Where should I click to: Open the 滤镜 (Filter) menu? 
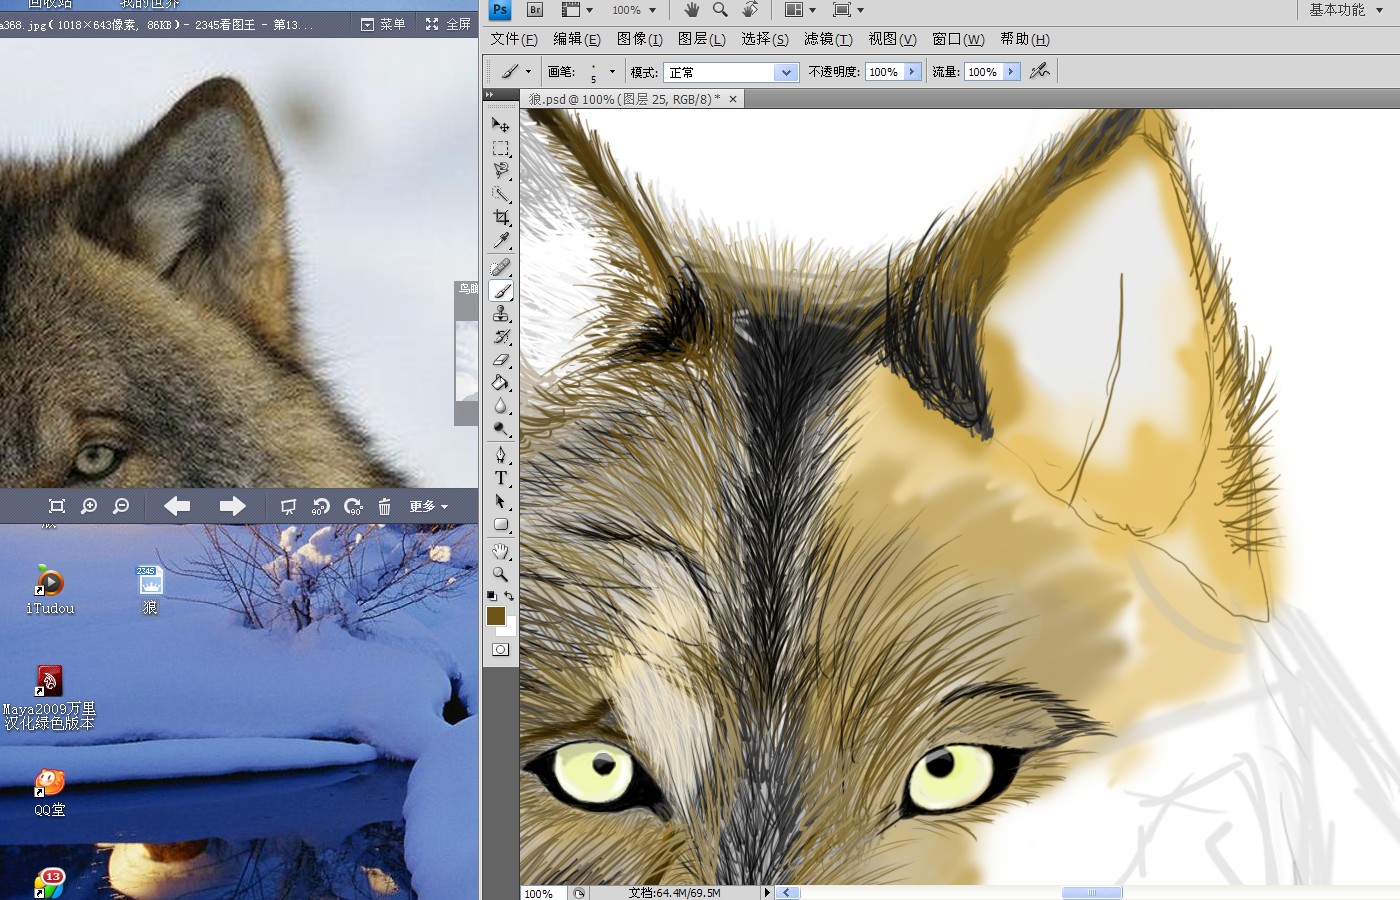[x=828, y=39]
